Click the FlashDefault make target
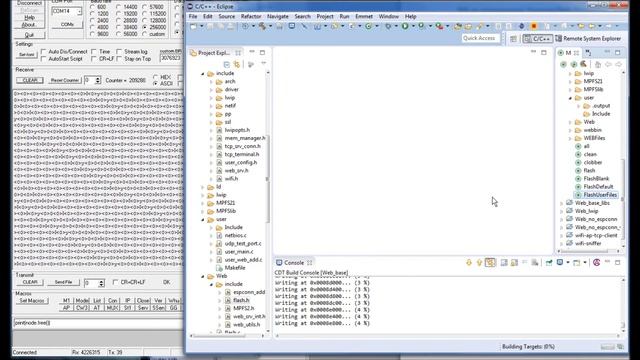 click(x=594, y=187)
